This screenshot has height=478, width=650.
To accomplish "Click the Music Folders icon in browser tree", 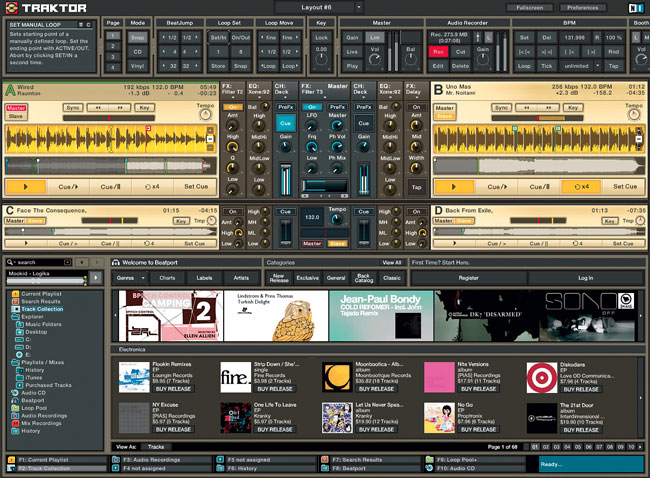I will (x=19, y=324).
